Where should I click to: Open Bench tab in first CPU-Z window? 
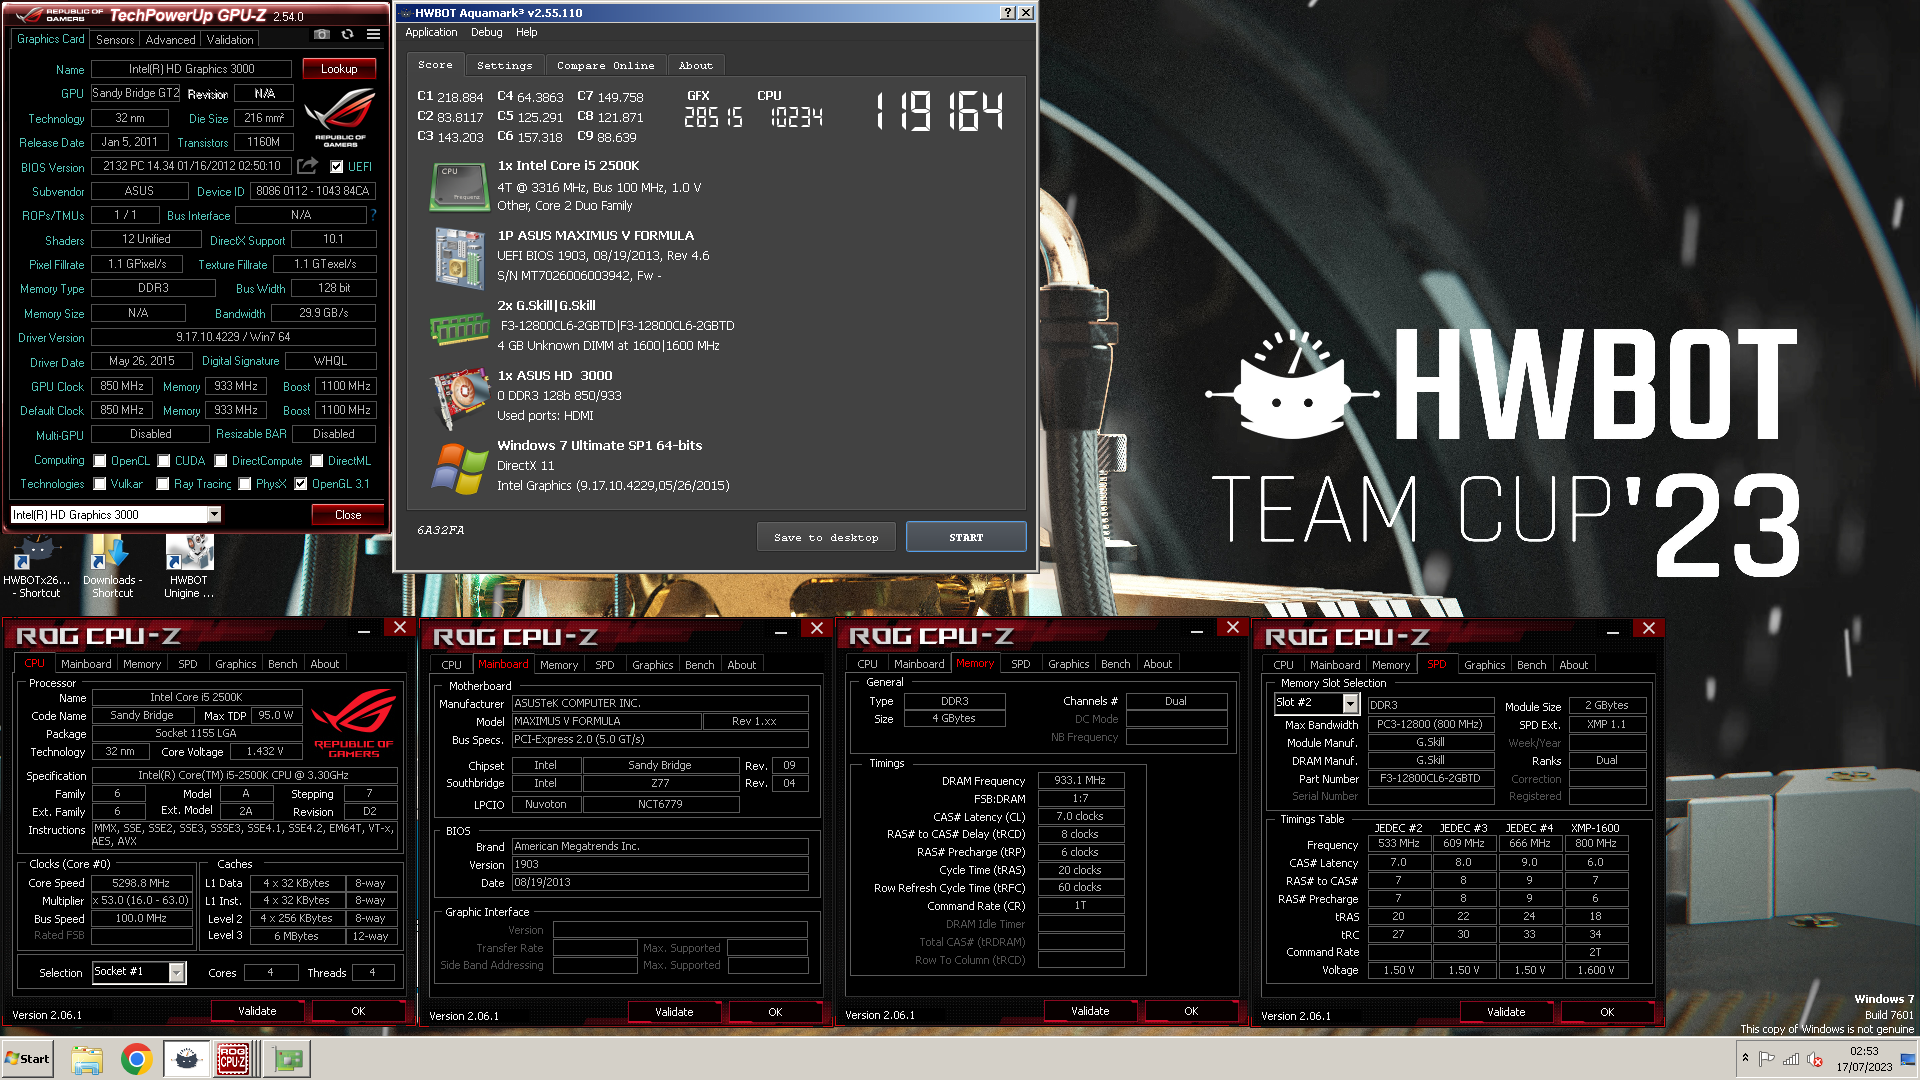click(283, 664)
